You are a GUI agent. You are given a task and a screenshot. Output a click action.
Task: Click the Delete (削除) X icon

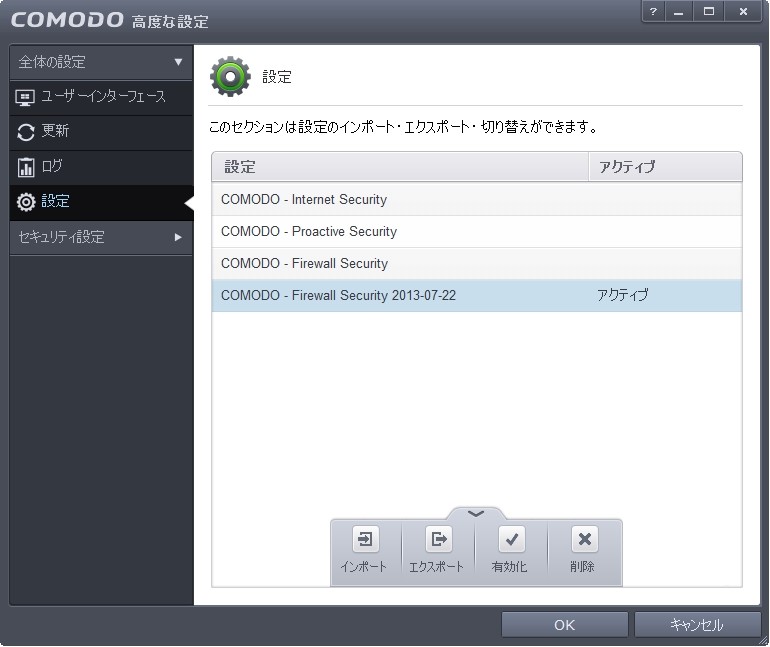[x=584, y=539]
